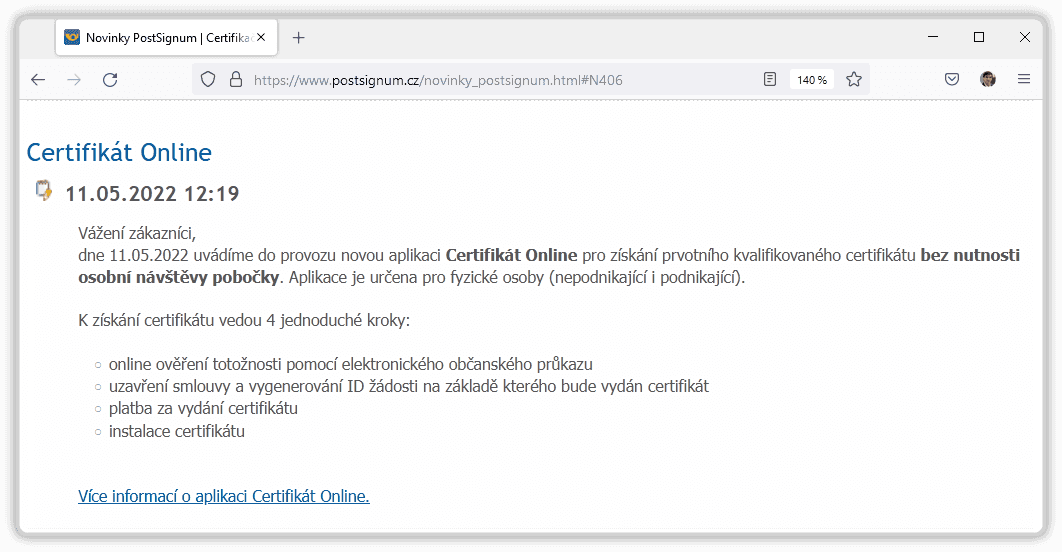Image resolution: width=1062 pixels, height=552 pixels.
Task: Click bold text "osobní návštěvy pobočky"
Action: point(179,277)
